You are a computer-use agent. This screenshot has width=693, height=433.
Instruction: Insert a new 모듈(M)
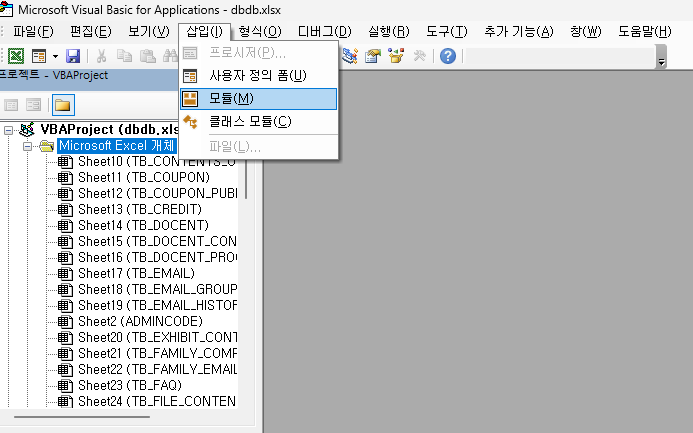click(259, 99)
